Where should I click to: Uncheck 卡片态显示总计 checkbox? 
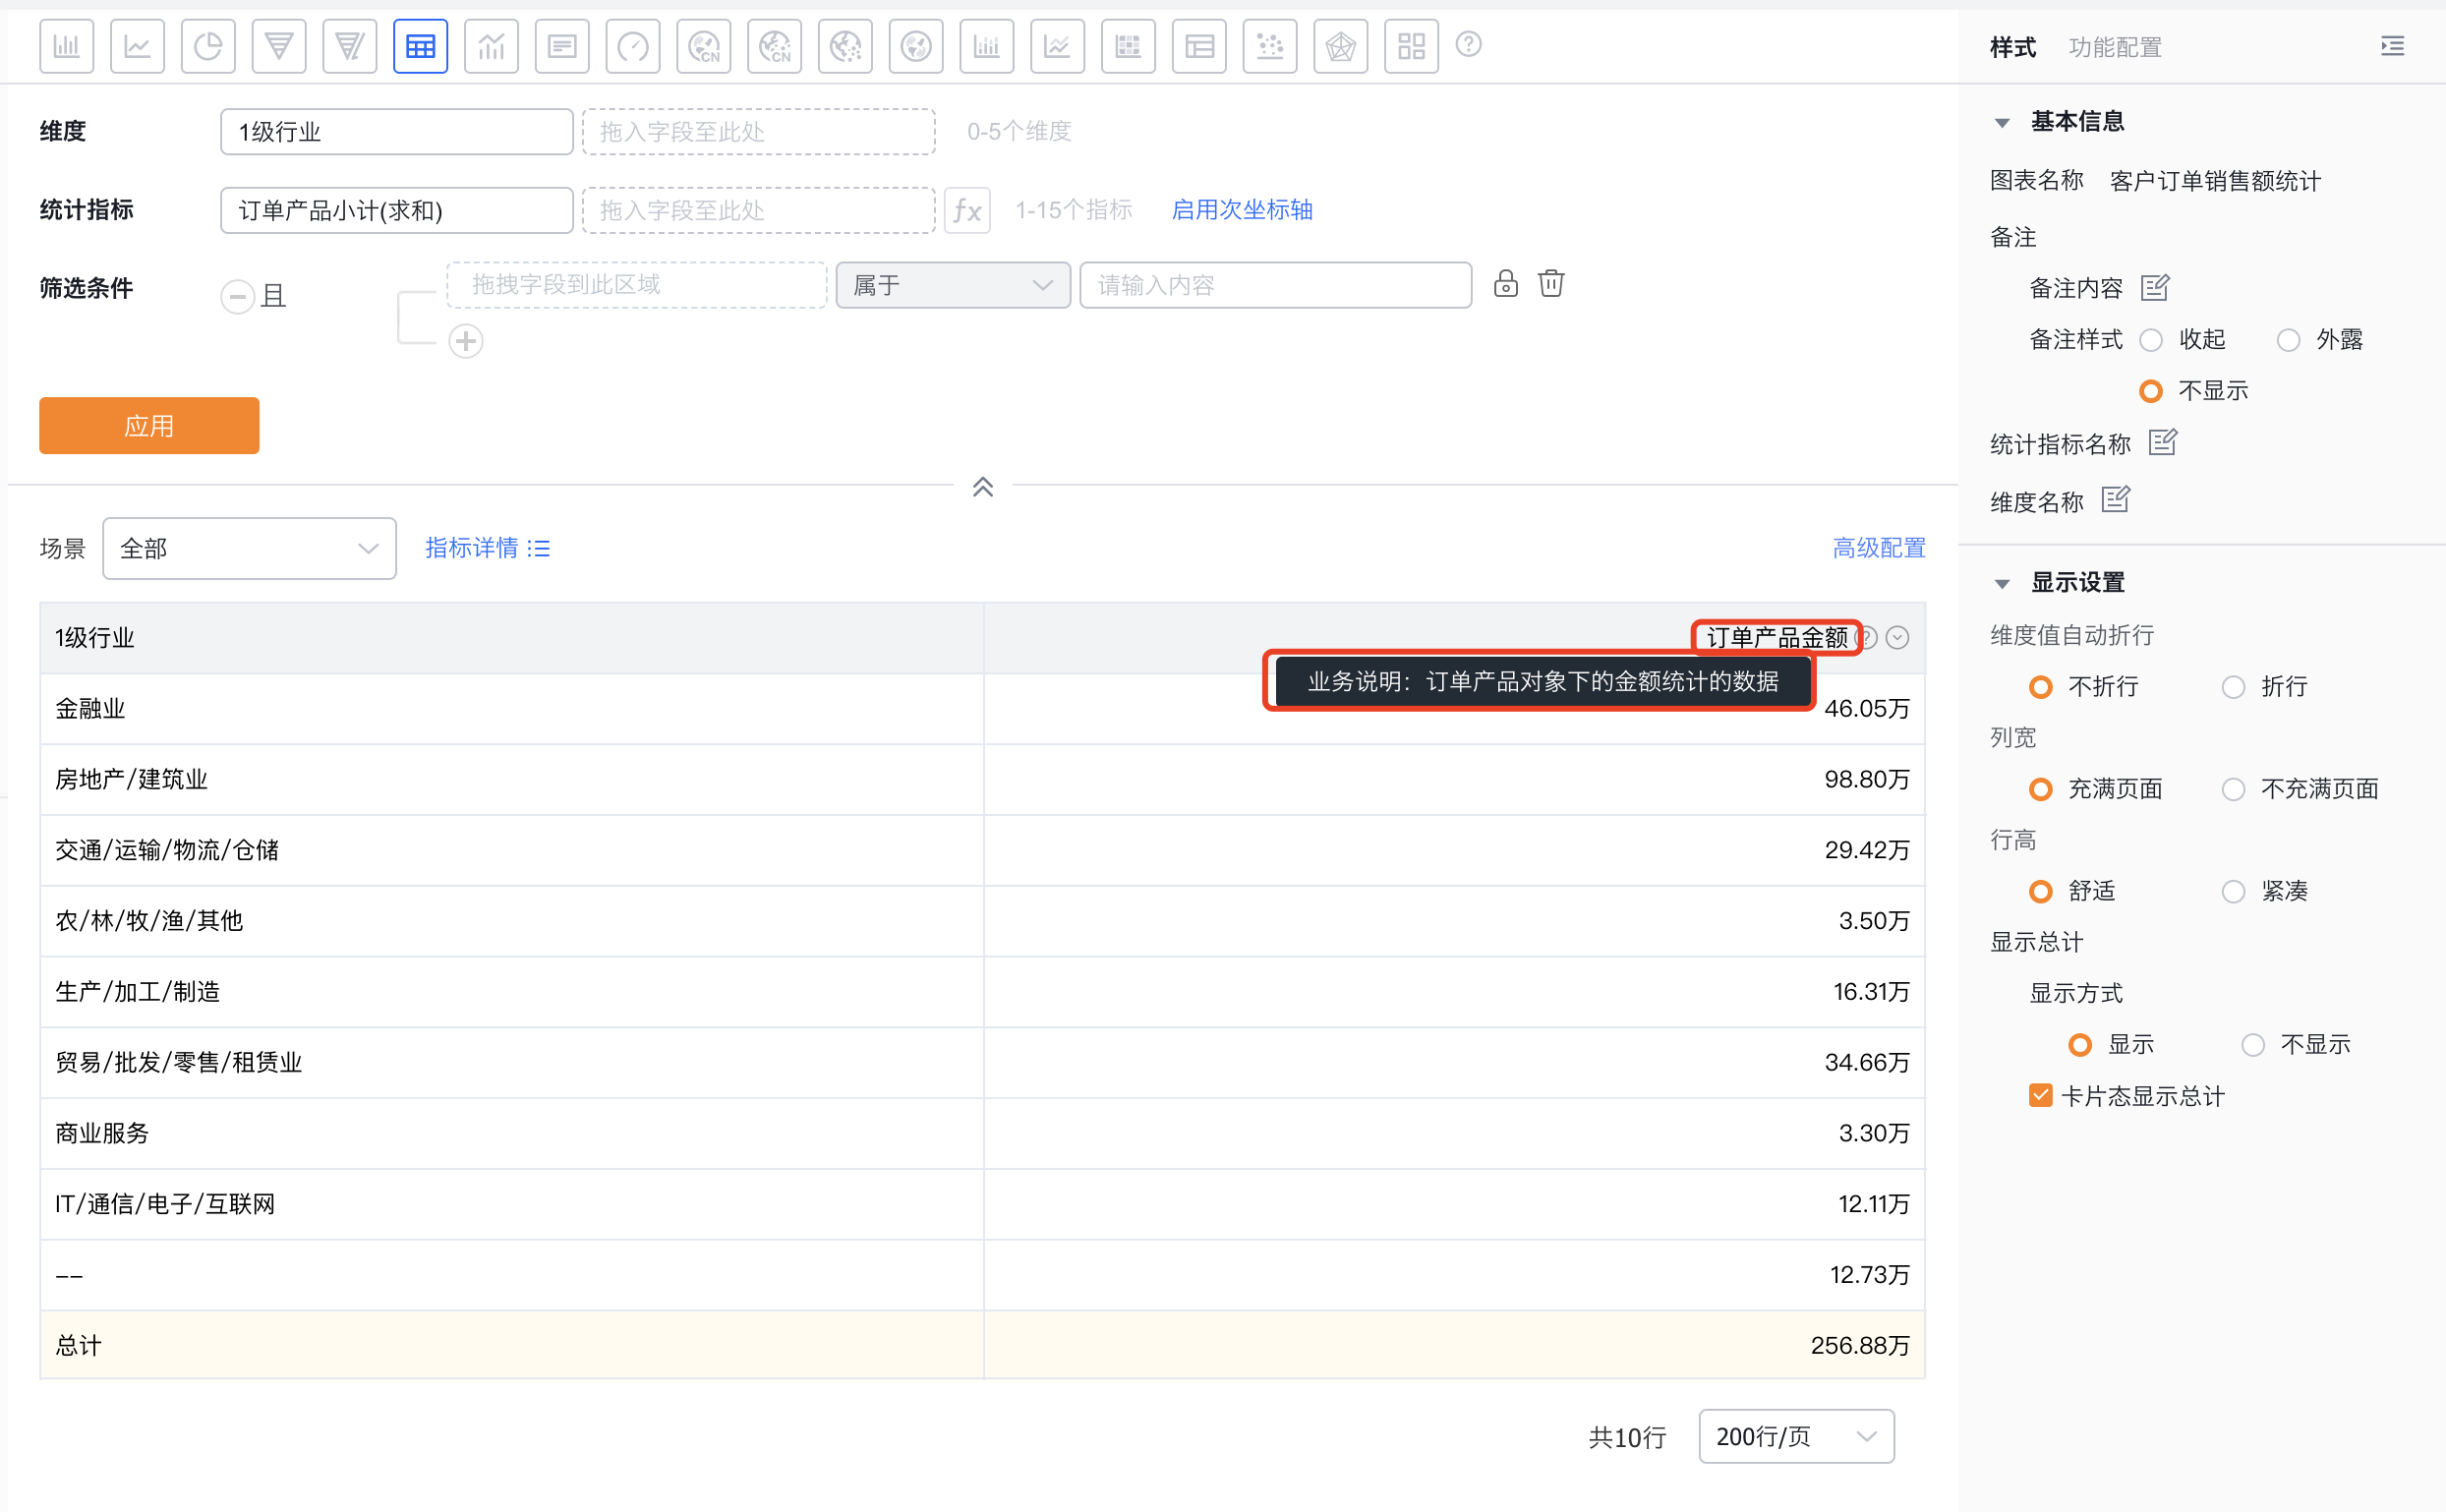2040,1096
